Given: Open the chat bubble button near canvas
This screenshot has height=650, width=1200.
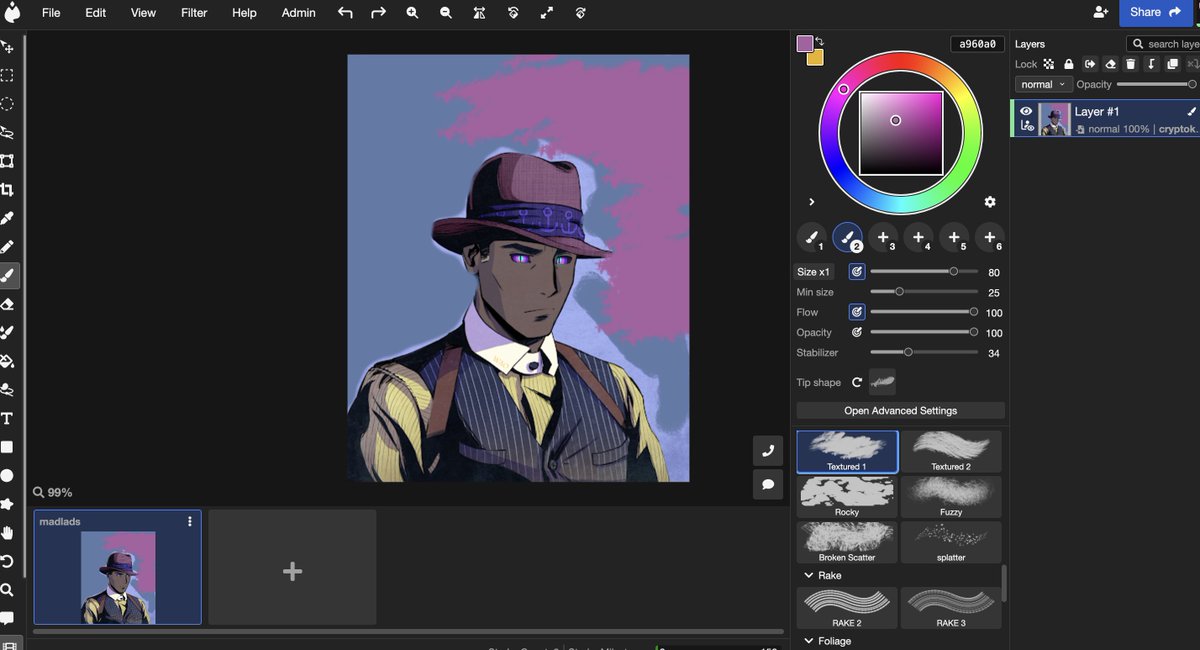Looking at the screenshot, I should (x=767, y=484).
